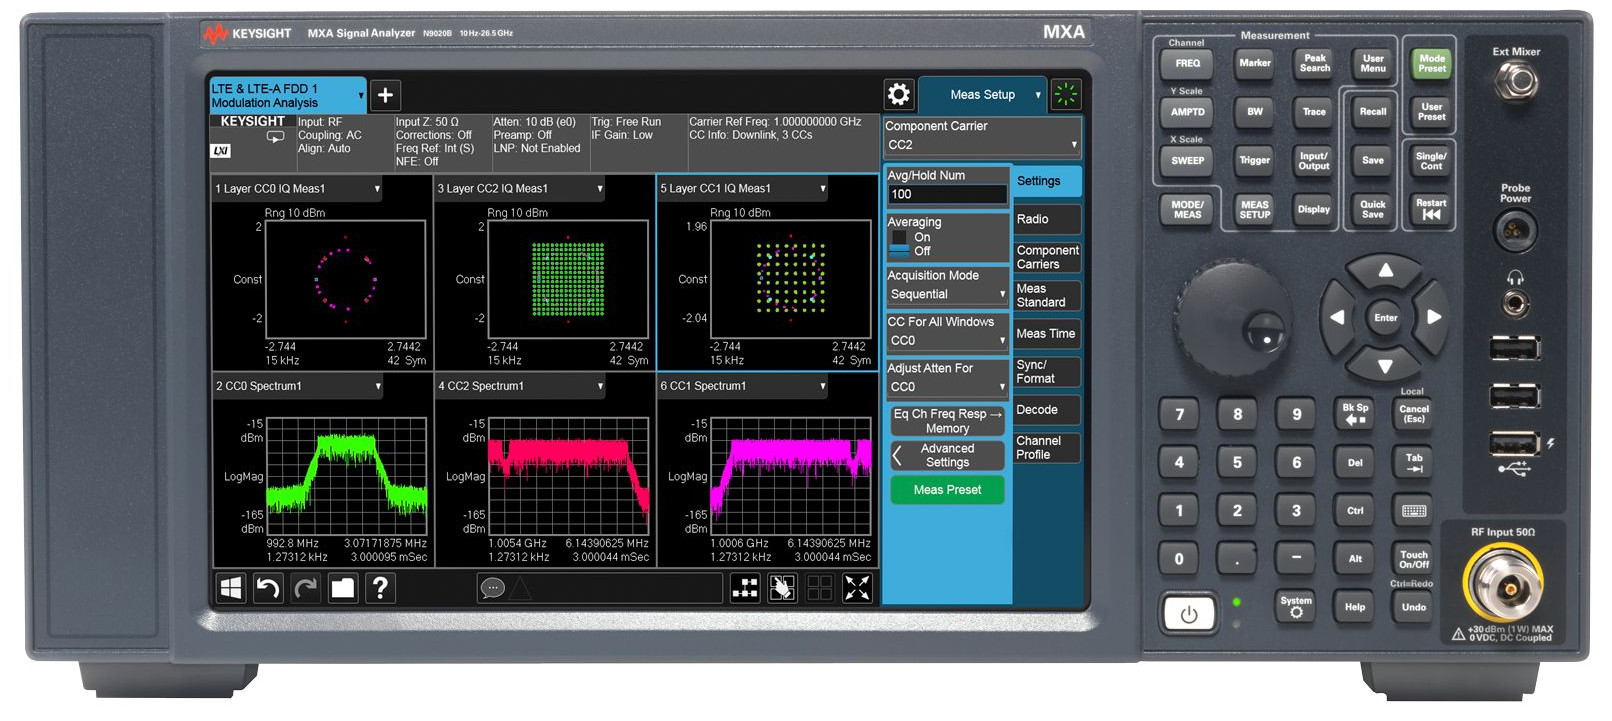
Task: Open the Acquisition Mode Sequential dropdown
Action: tap(947, 294)
